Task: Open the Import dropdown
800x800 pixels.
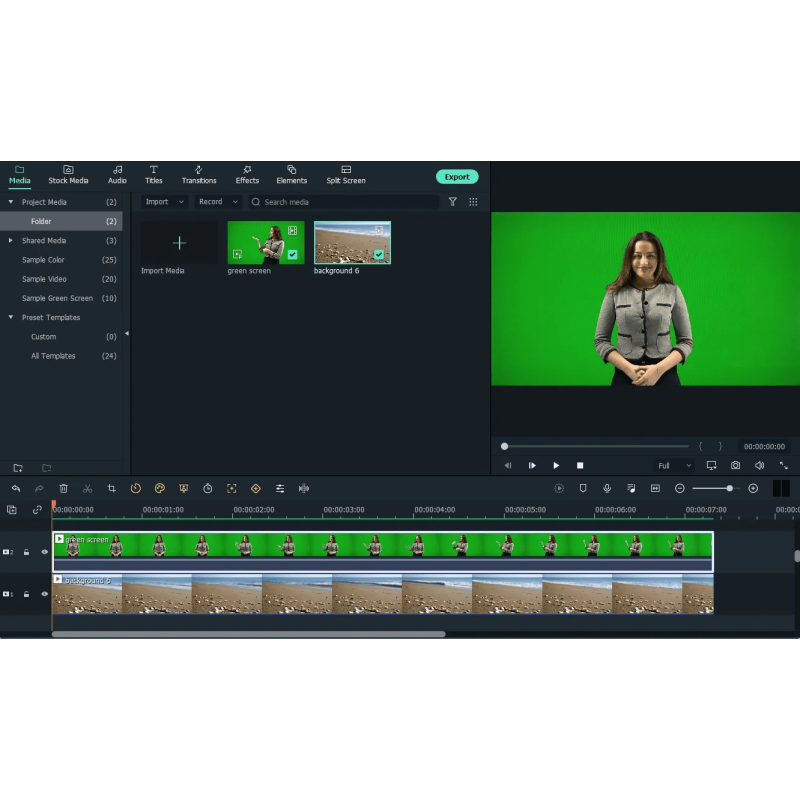Action: pyautogui.click(x=164, y=202)
